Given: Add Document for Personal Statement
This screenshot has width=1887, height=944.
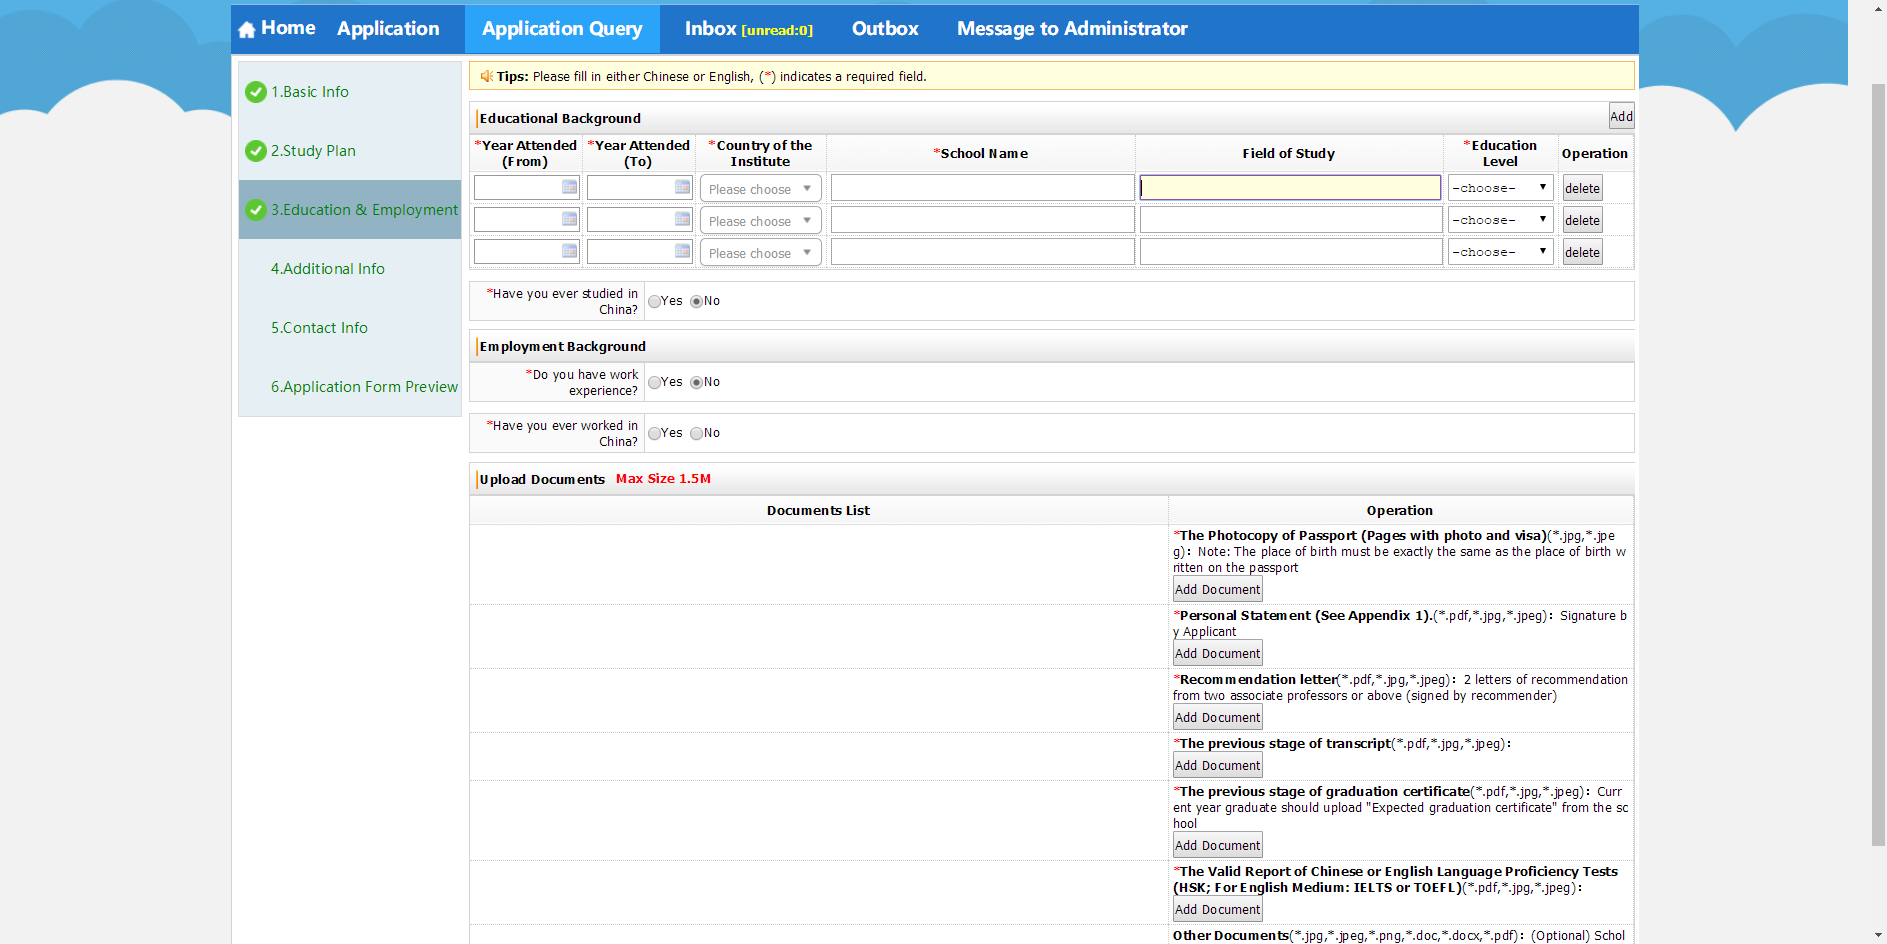Looking at the screenshot, I should (1217, 653).
